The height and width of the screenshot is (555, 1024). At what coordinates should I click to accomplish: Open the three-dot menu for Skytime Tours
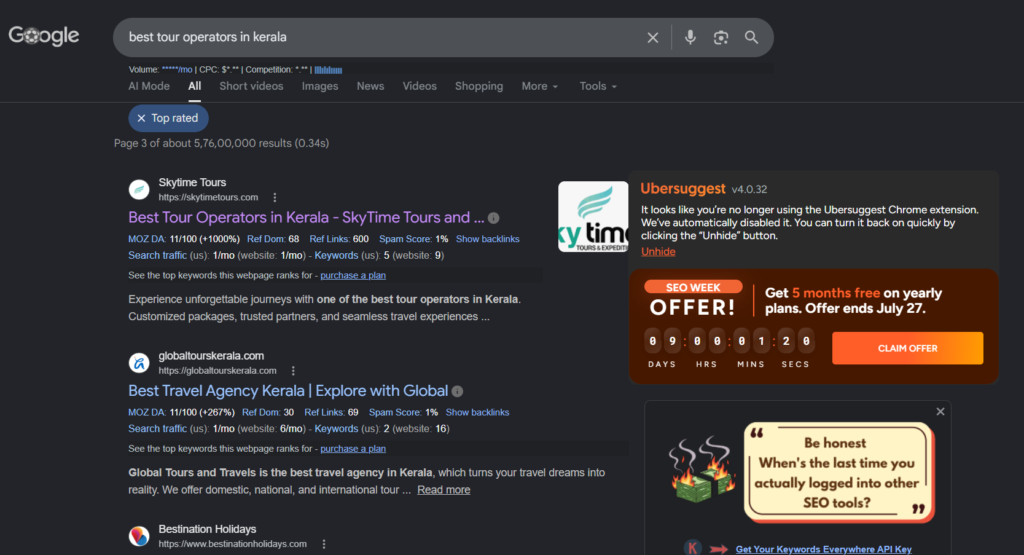275,197
